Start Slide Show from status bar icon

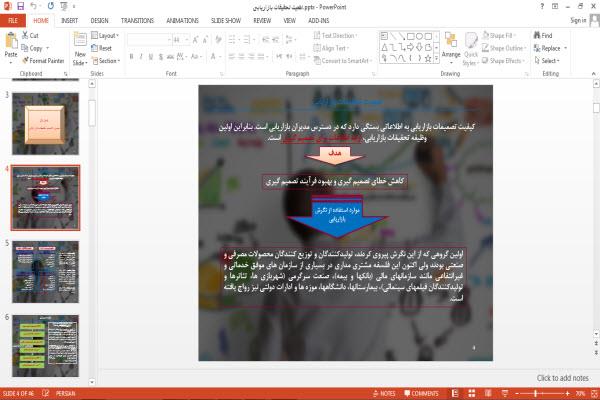pyautogui.click(x=505, y=393)
